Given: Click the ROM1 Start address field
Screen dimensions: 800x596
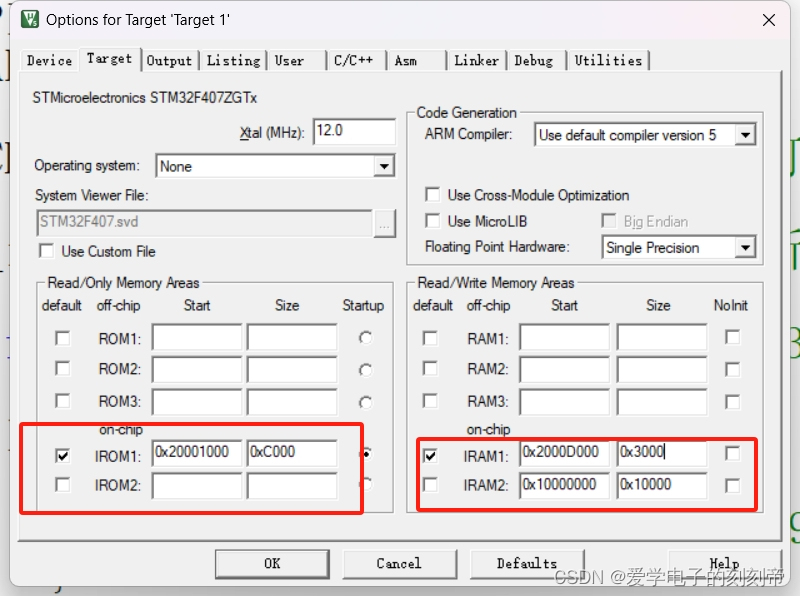Looking at the screenshot, I should point(197,337).
